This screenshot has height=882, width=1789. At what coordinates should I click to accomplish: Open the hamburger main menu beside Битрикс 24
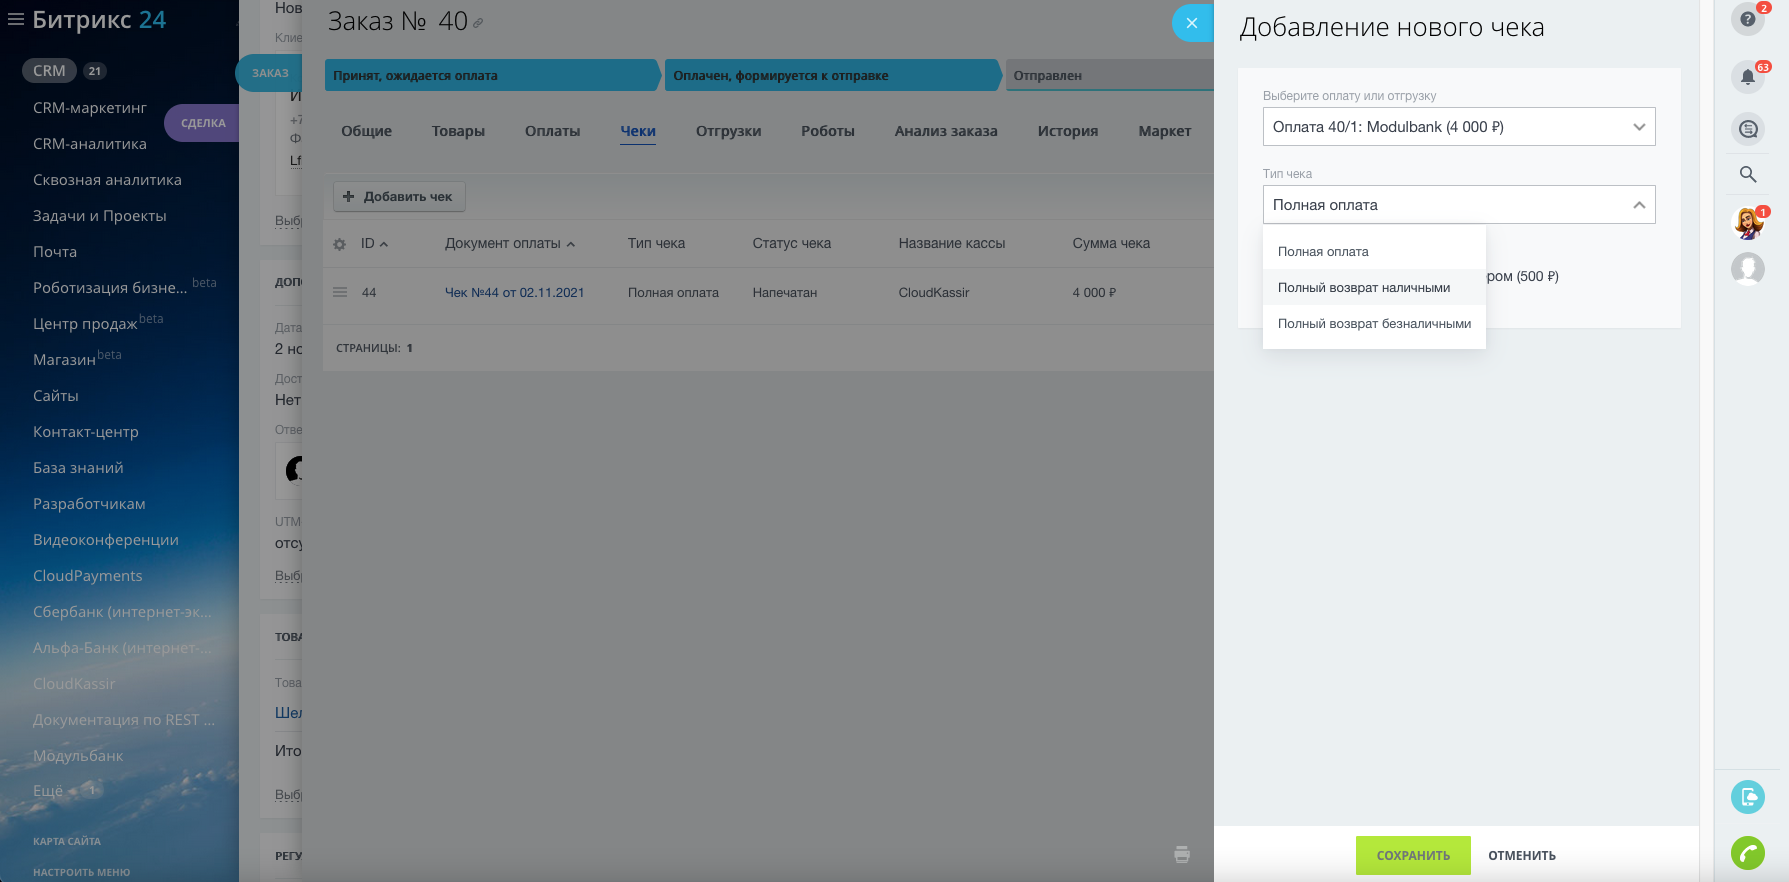tap(16, 19)
